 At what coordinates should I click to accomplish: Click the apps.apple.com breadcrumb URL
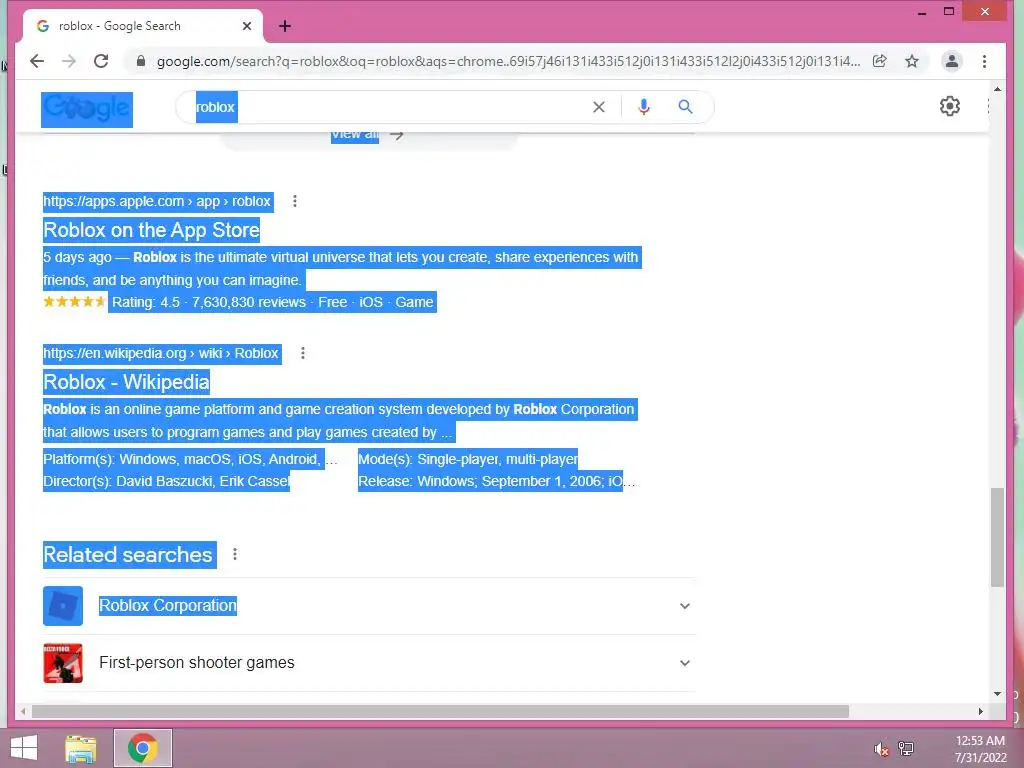pos(157,201)
